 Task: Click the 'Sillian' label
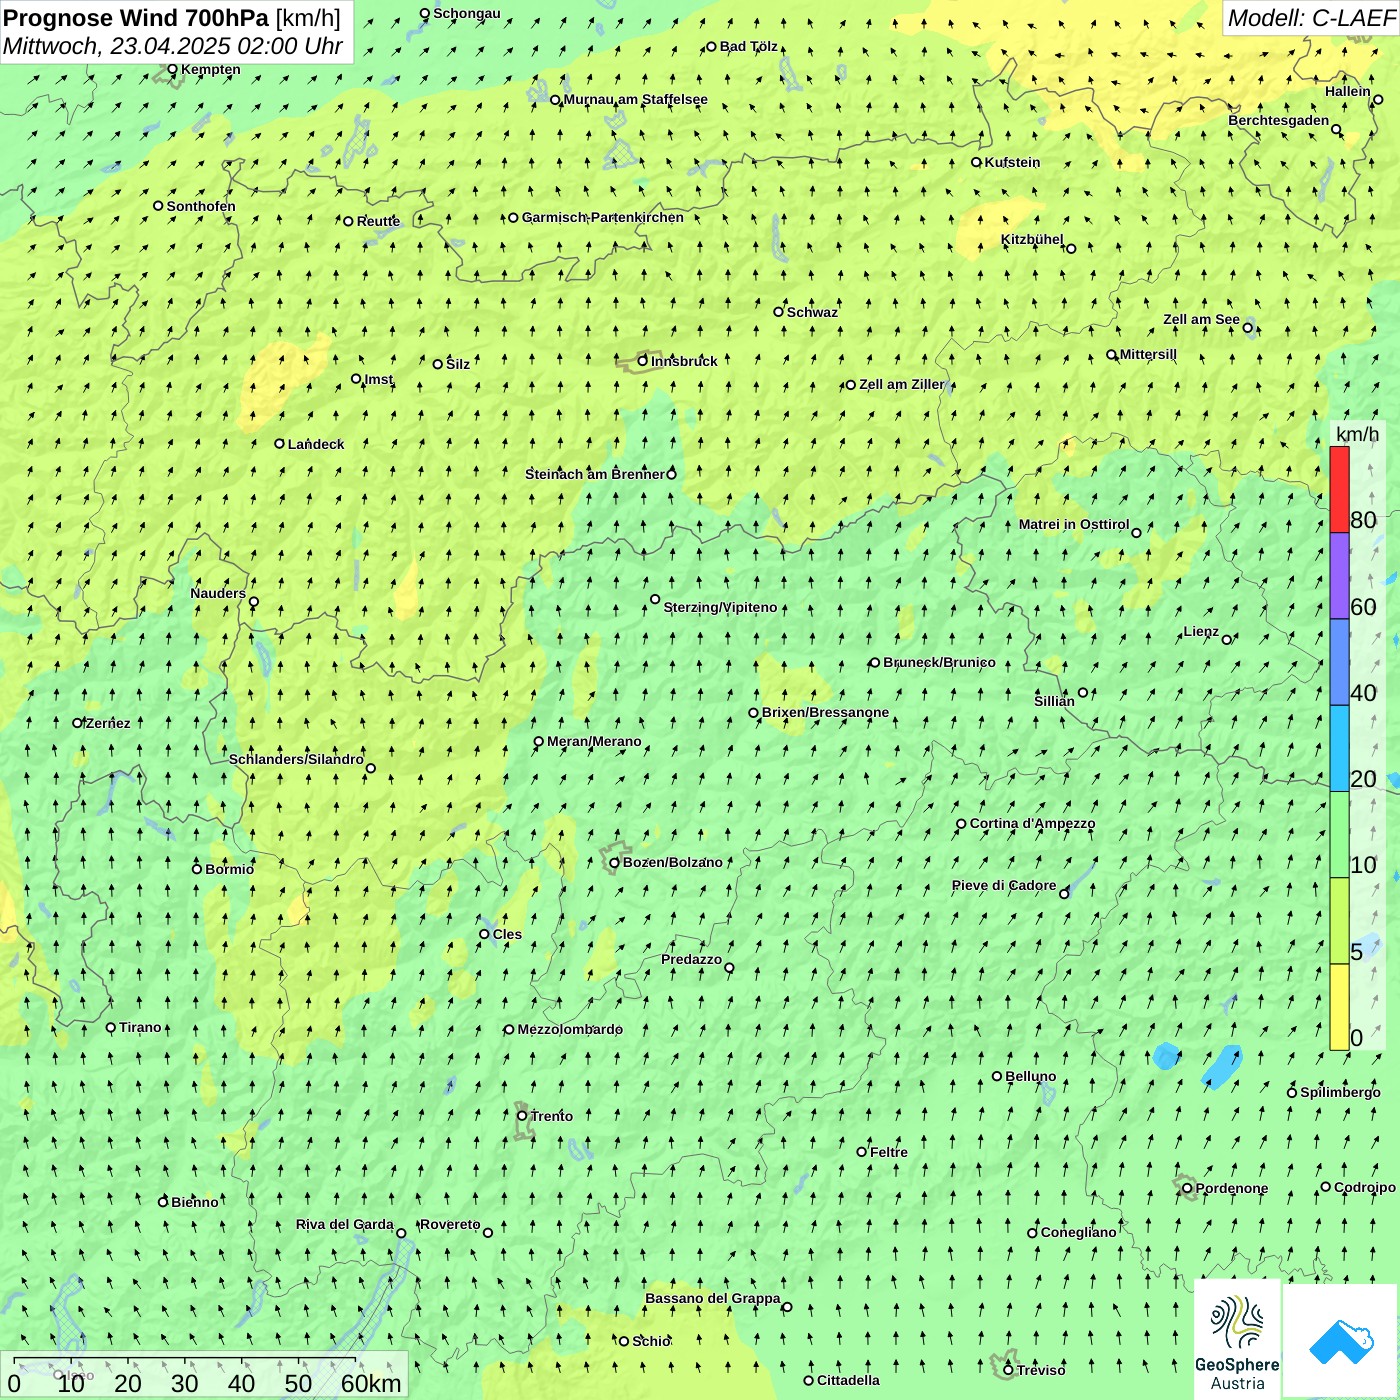pyautogui.click(x=1054, y=701)
